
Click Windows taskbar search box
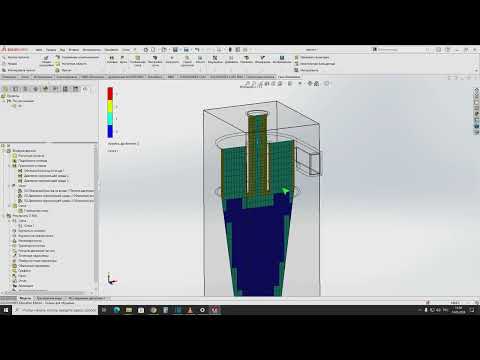click(56, 310)
